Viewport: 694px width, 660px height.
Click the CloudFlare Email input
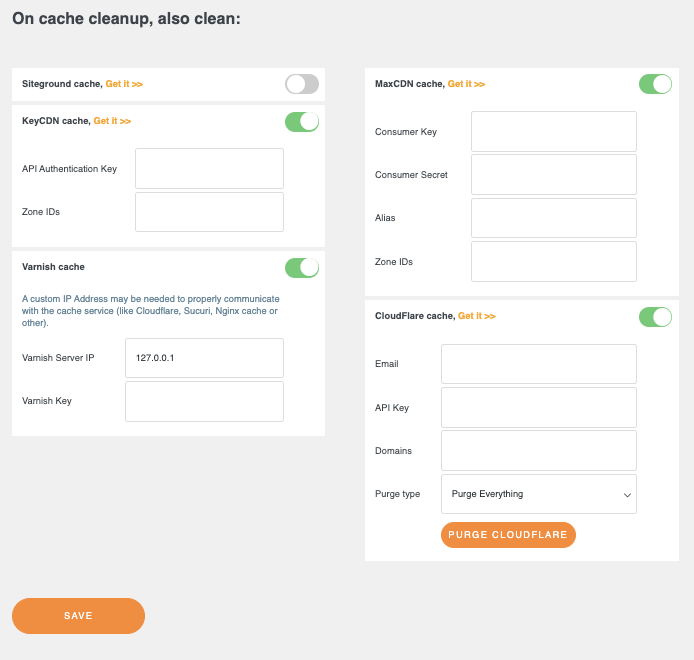[x=539, y=364]
